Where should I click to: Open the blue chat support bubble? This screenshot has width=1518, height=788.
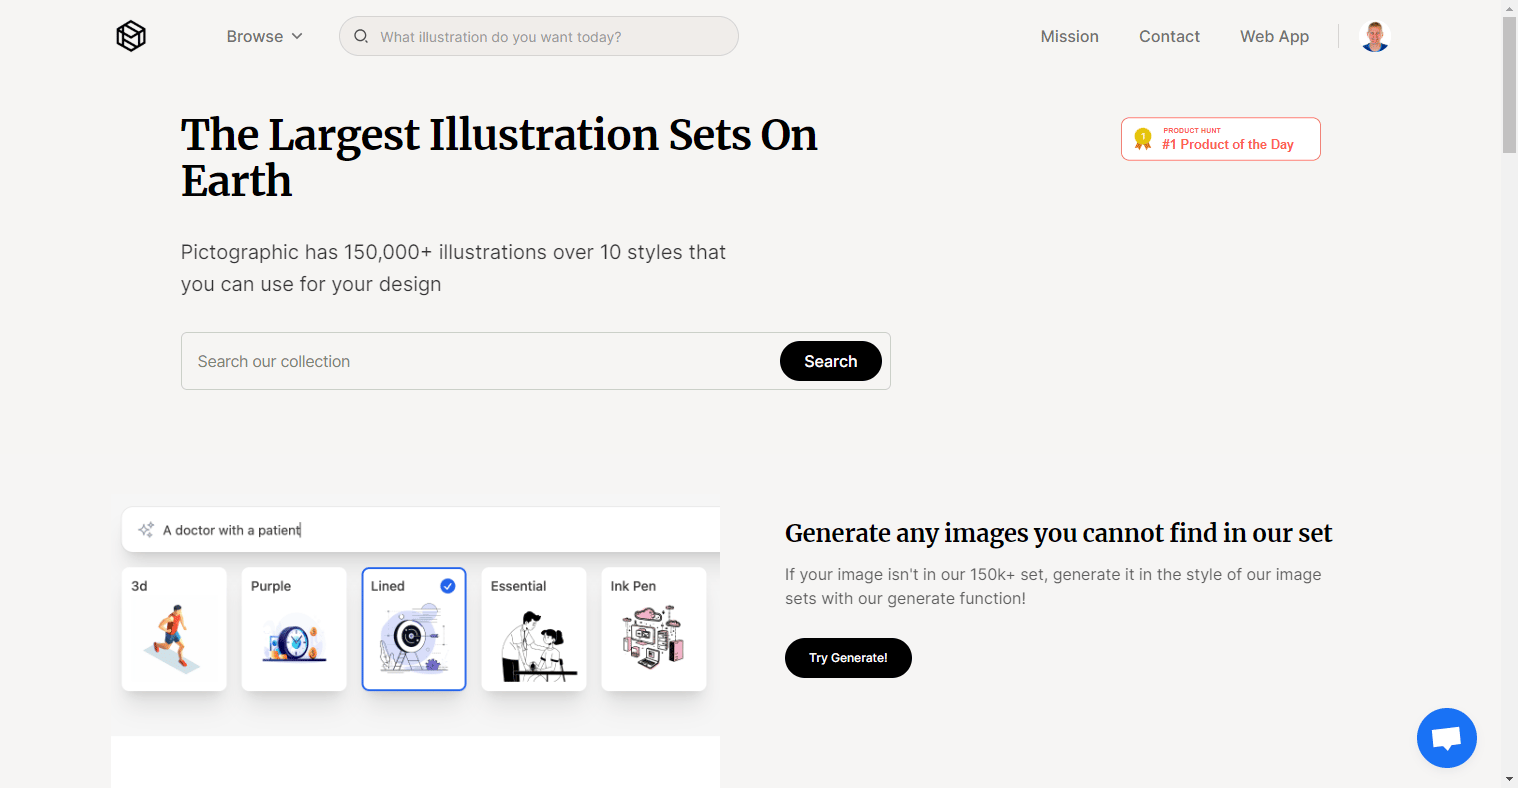[x=1446, y=738]
